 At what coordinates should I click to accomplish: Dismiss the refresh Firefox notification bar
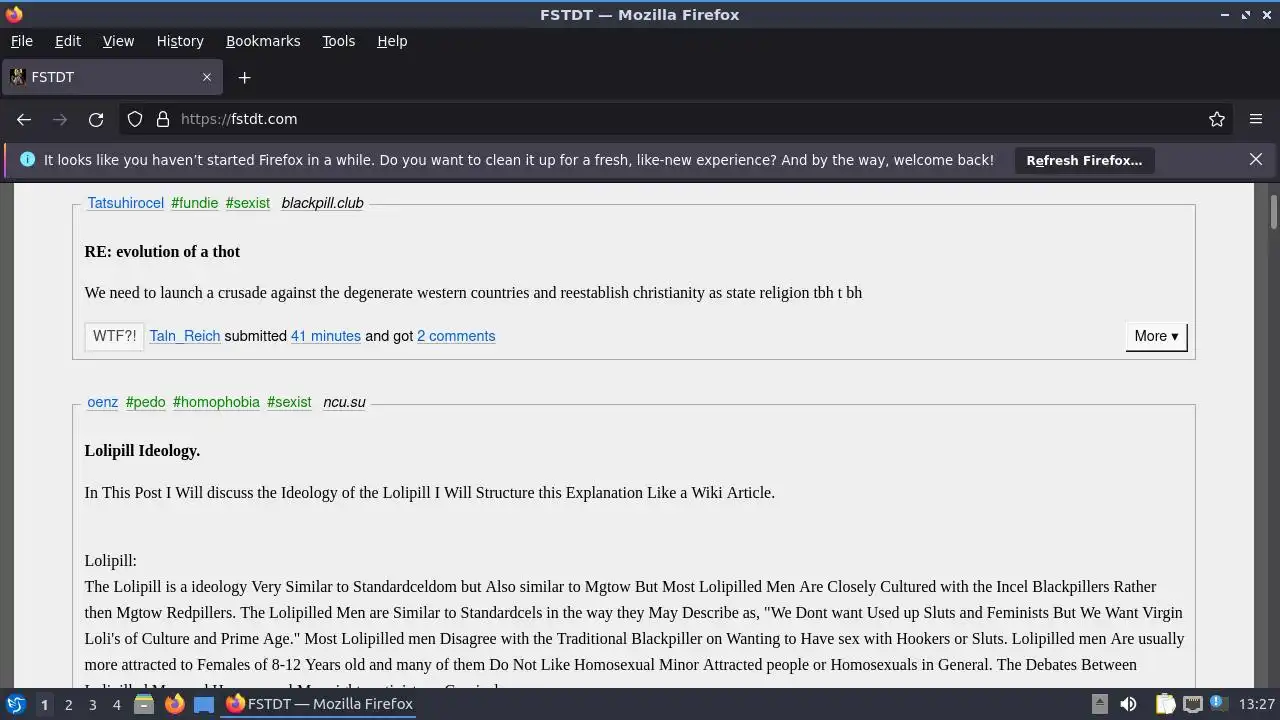(x=1256, y=160)
